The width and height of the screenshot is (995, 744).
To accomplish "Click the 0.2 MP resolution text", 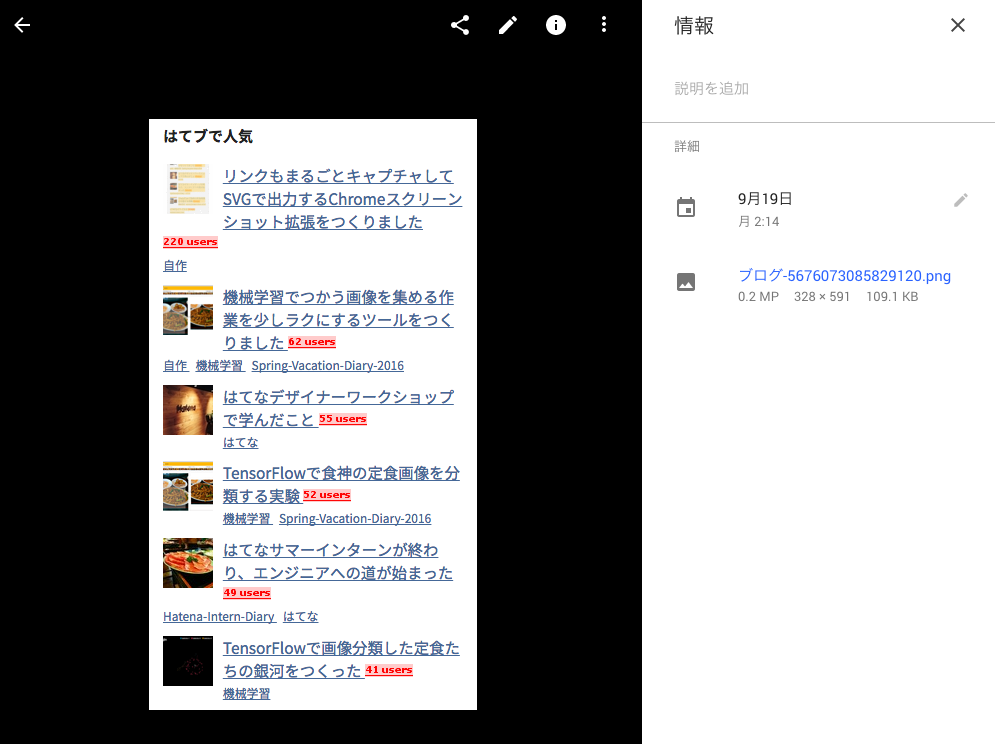I will [758, 296].
